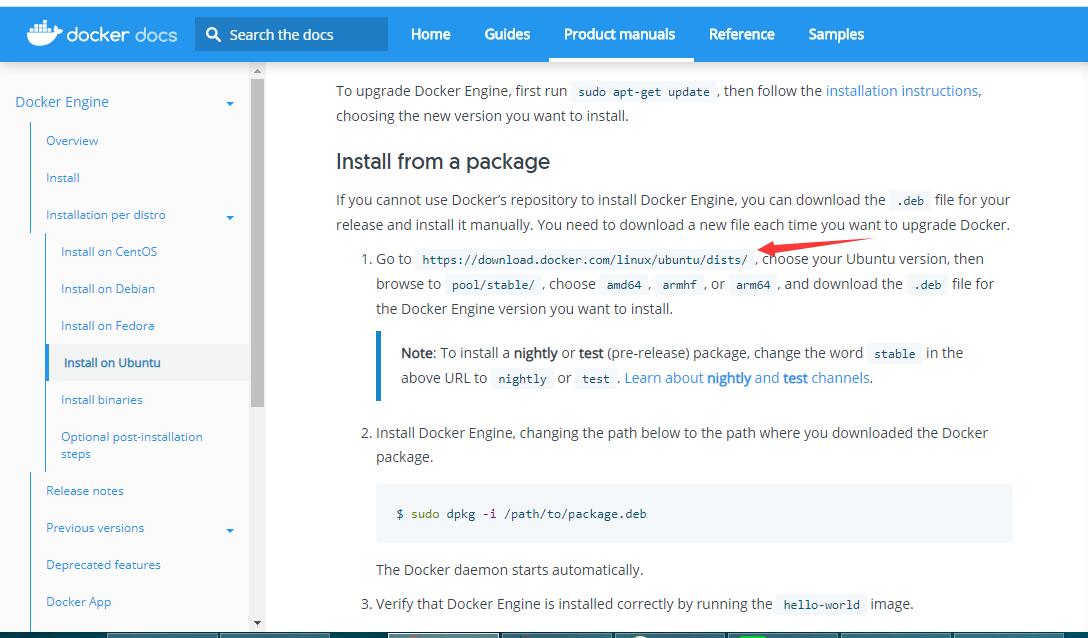This screenshot has height=638, width=1088.
Task: Select the Product manuals tab
Action: 620,34
